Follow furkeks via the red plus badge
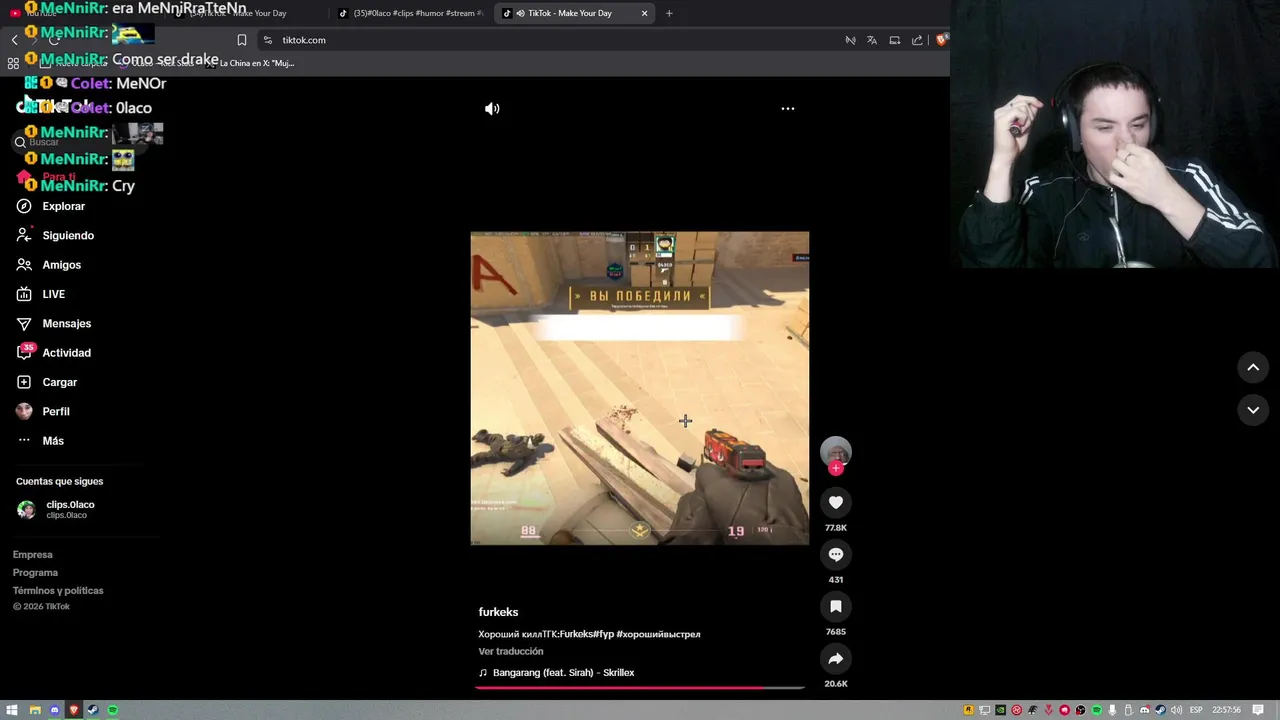 (x=836, y=468)
